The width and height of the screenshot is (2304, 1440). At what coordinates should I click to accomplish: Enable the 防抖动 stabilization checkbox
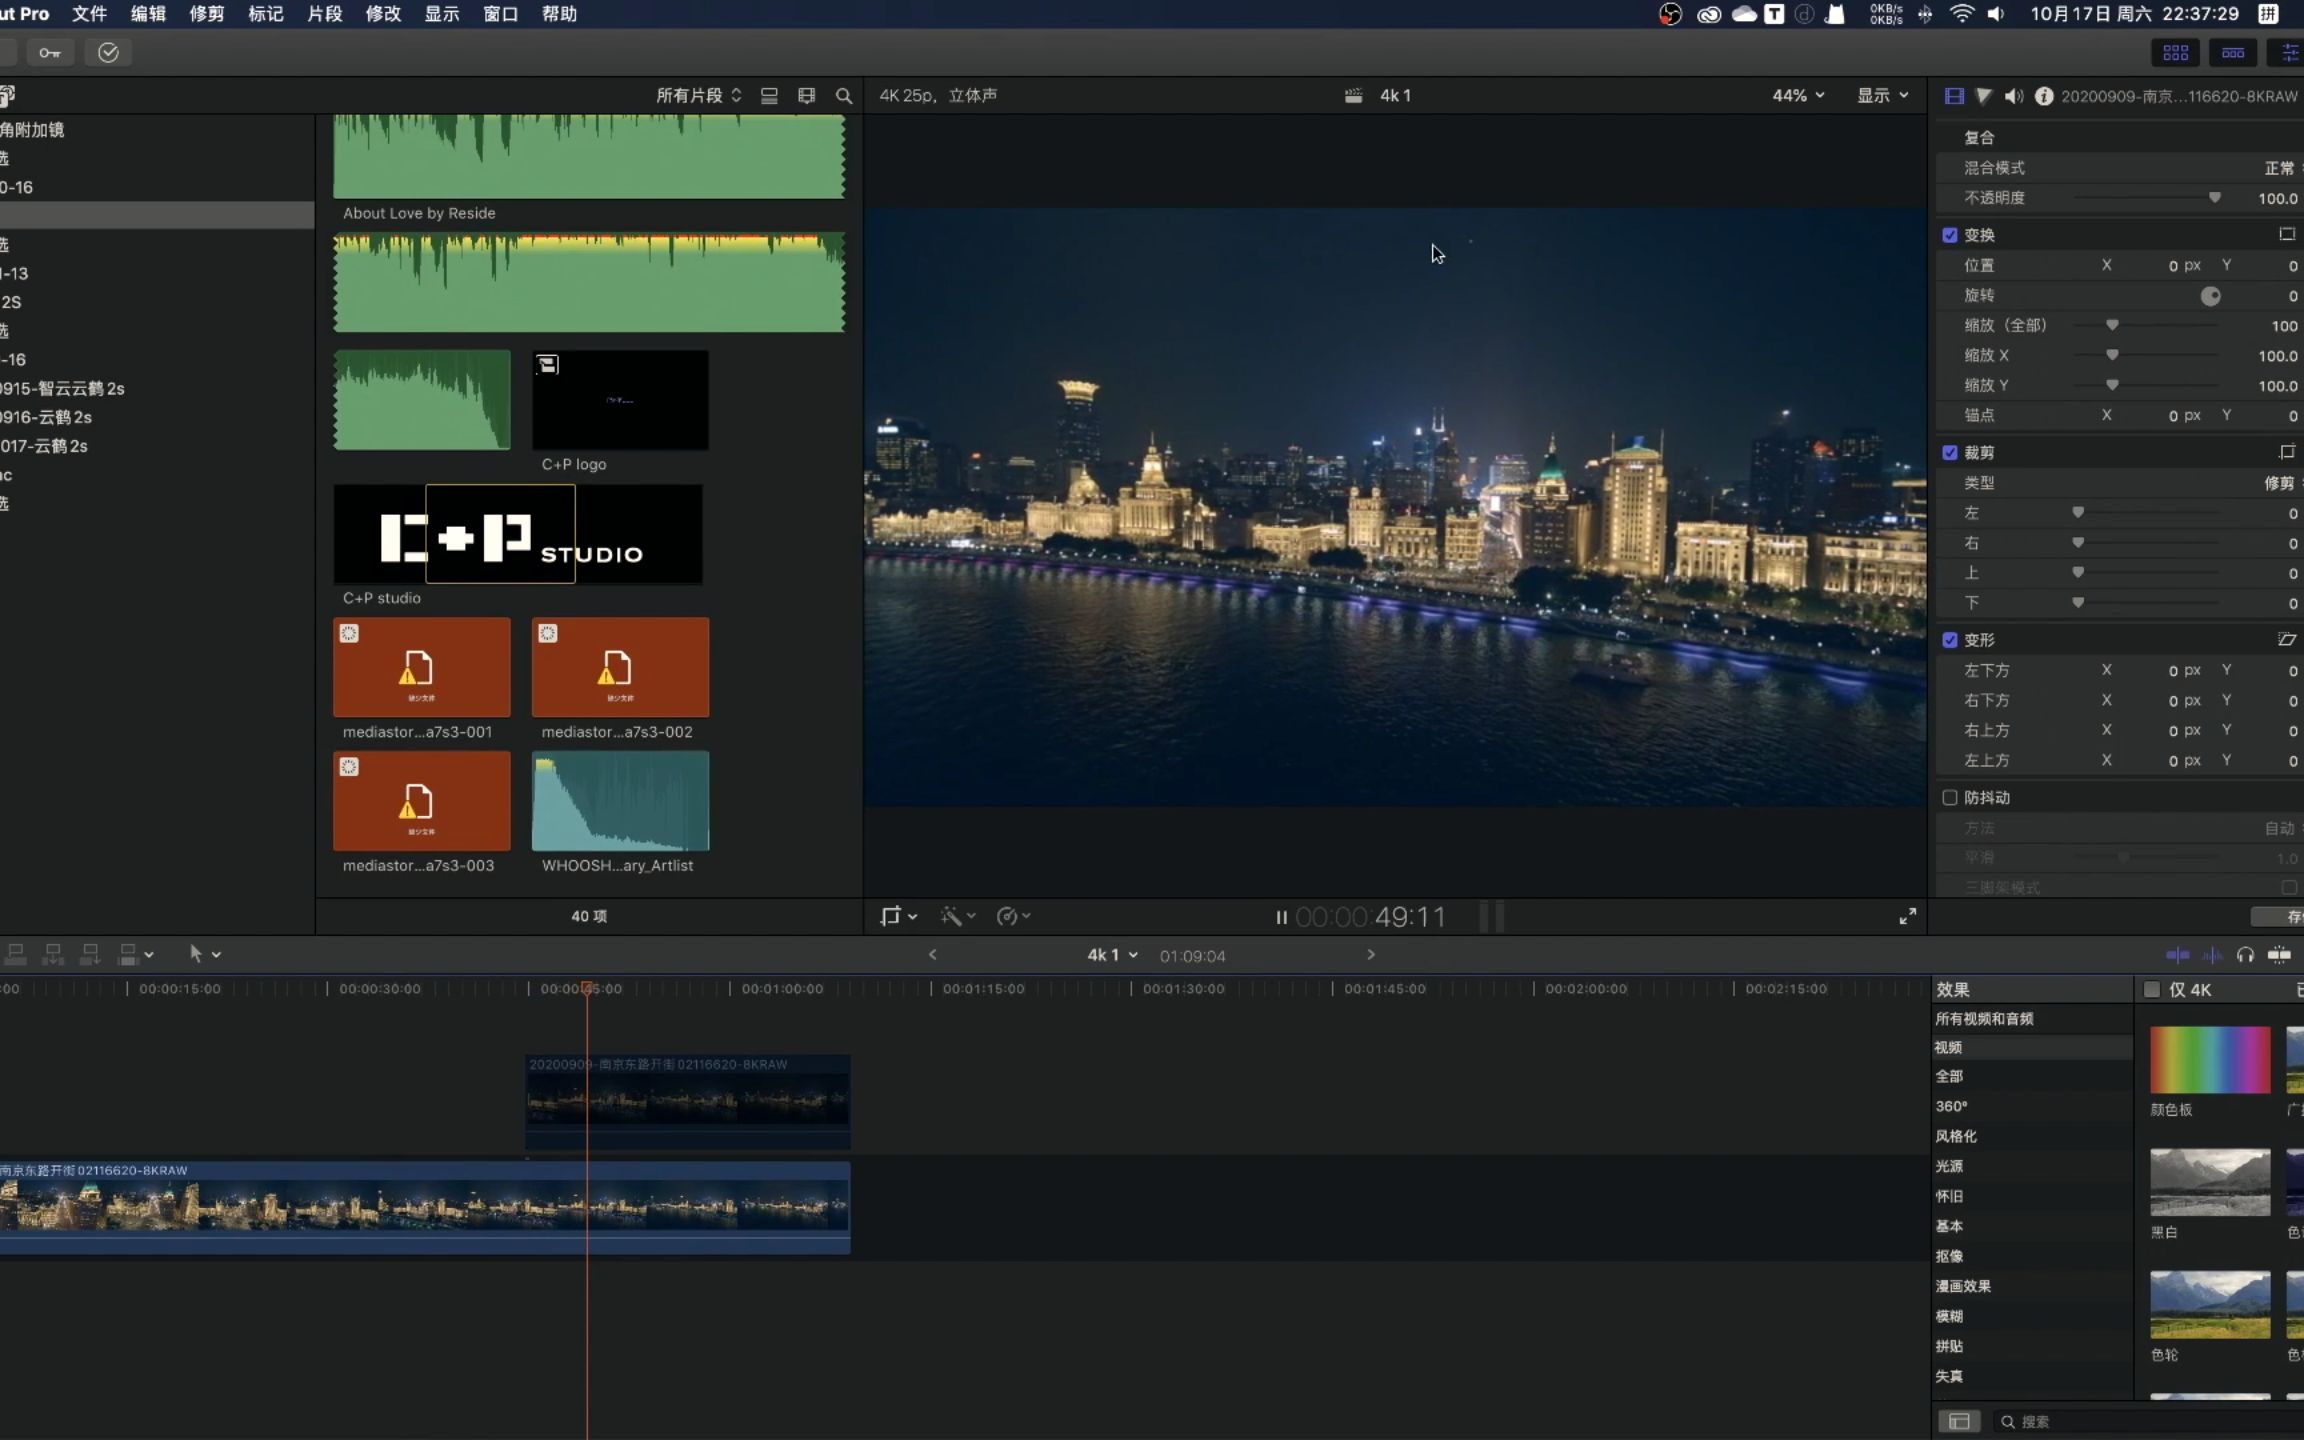pyautogui.click(x=1949, y=798)
